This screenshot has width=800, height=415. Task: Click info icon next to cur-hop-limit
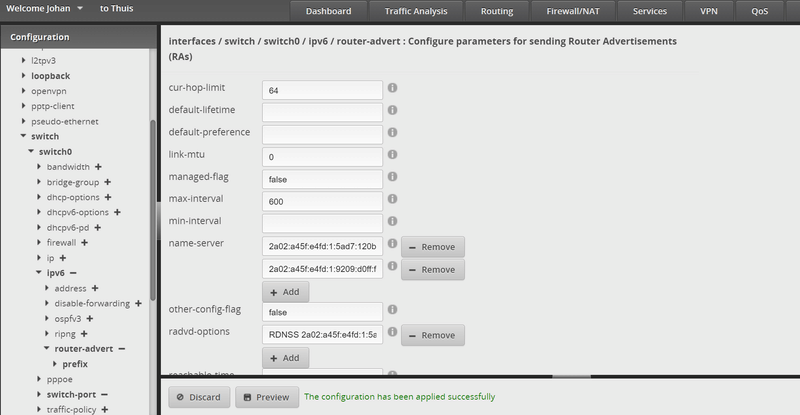[393, 88]
